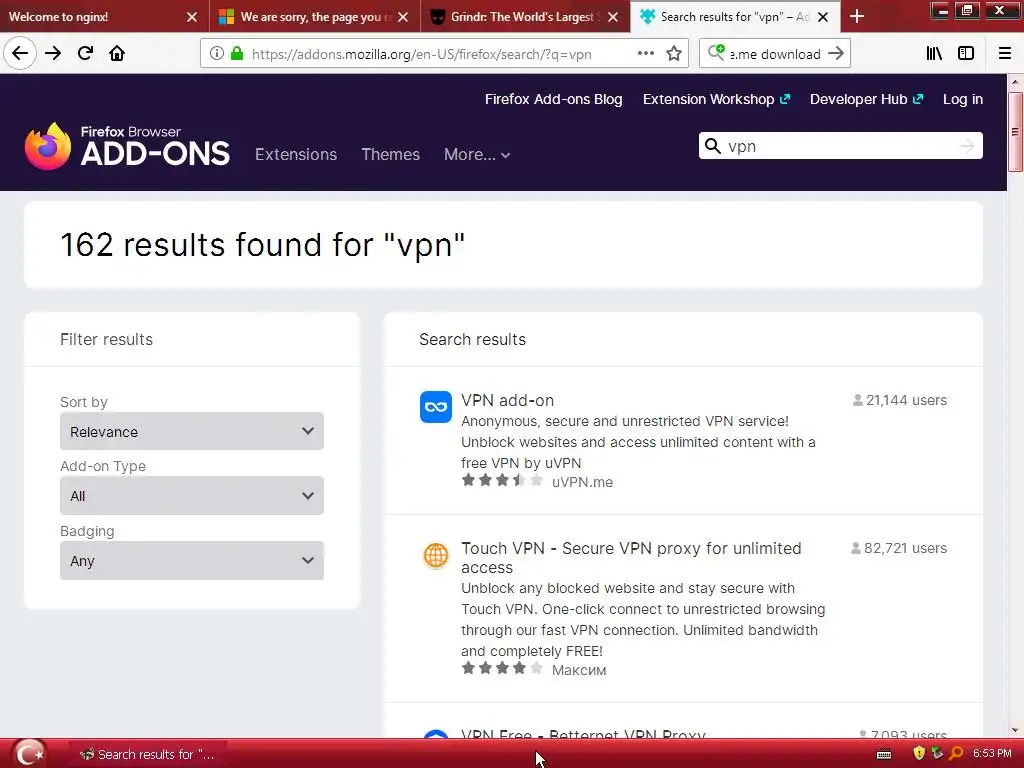The image size is (1024, 768).
Task: Close the Grindr tab
Action: (x=613, y=17)
